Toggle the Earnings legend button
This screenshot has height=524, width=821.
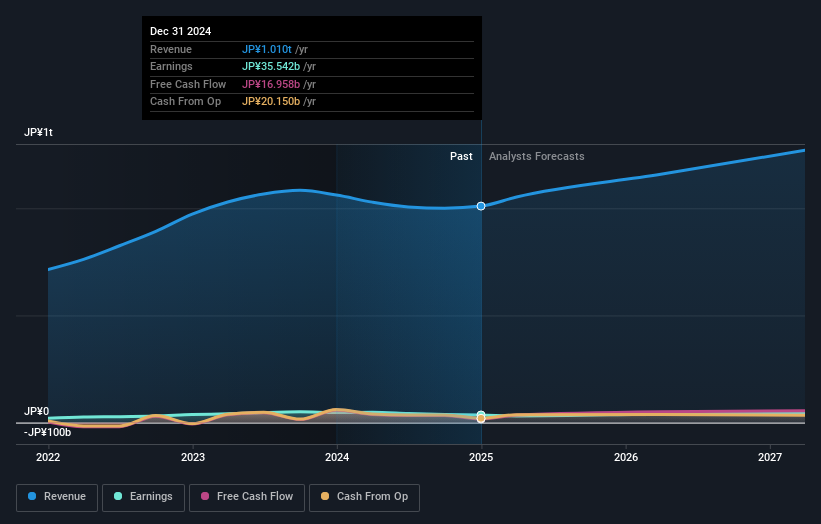pyautogui.click(x=143, y=497)
